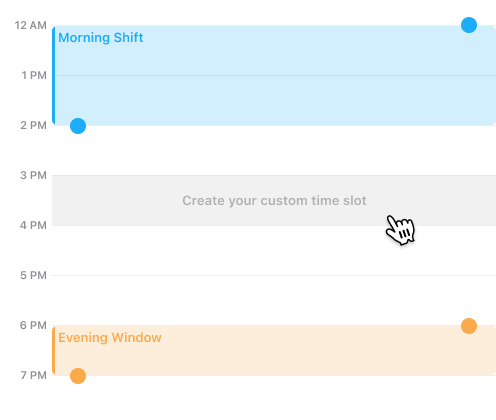The width and height of the screenshot is (496, 420).
Task: Click the Morning Shift title text
Action: tap(101, 38)
